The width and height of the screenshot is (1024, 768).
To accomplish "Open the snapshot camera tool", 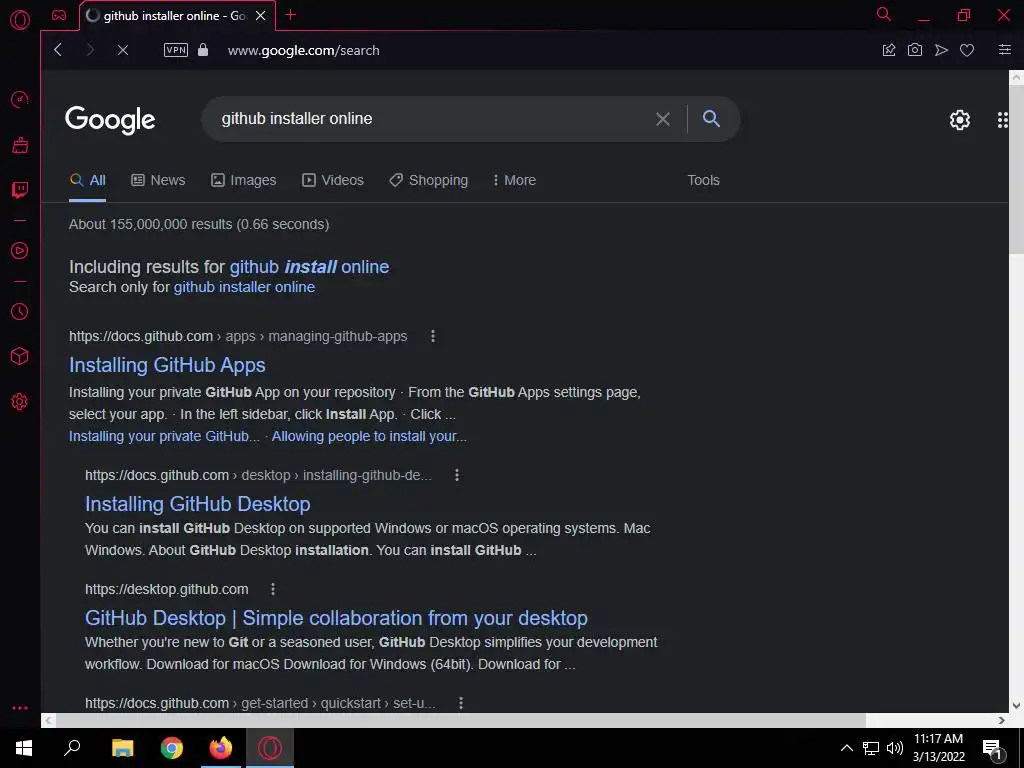I will [915, 50].
